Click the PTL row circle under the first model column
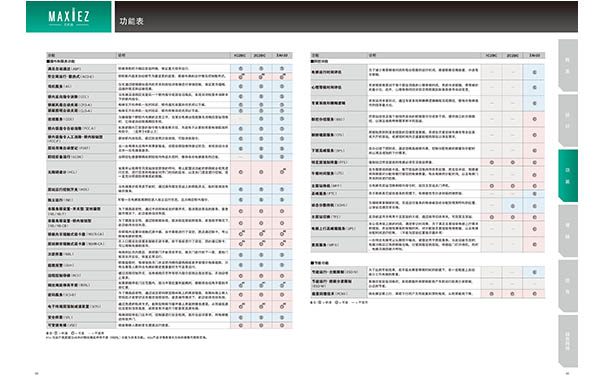Viewport: 605px width, 375px height. pyautogui.click(x=492, y=162)
